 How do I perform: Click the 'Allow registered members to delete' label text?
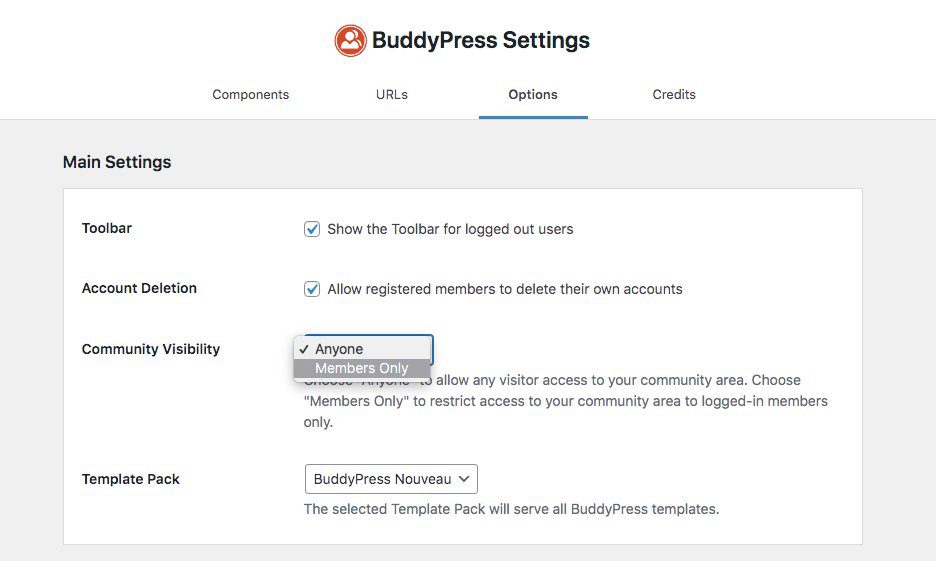pyautogui.click(x=505, y=289)
